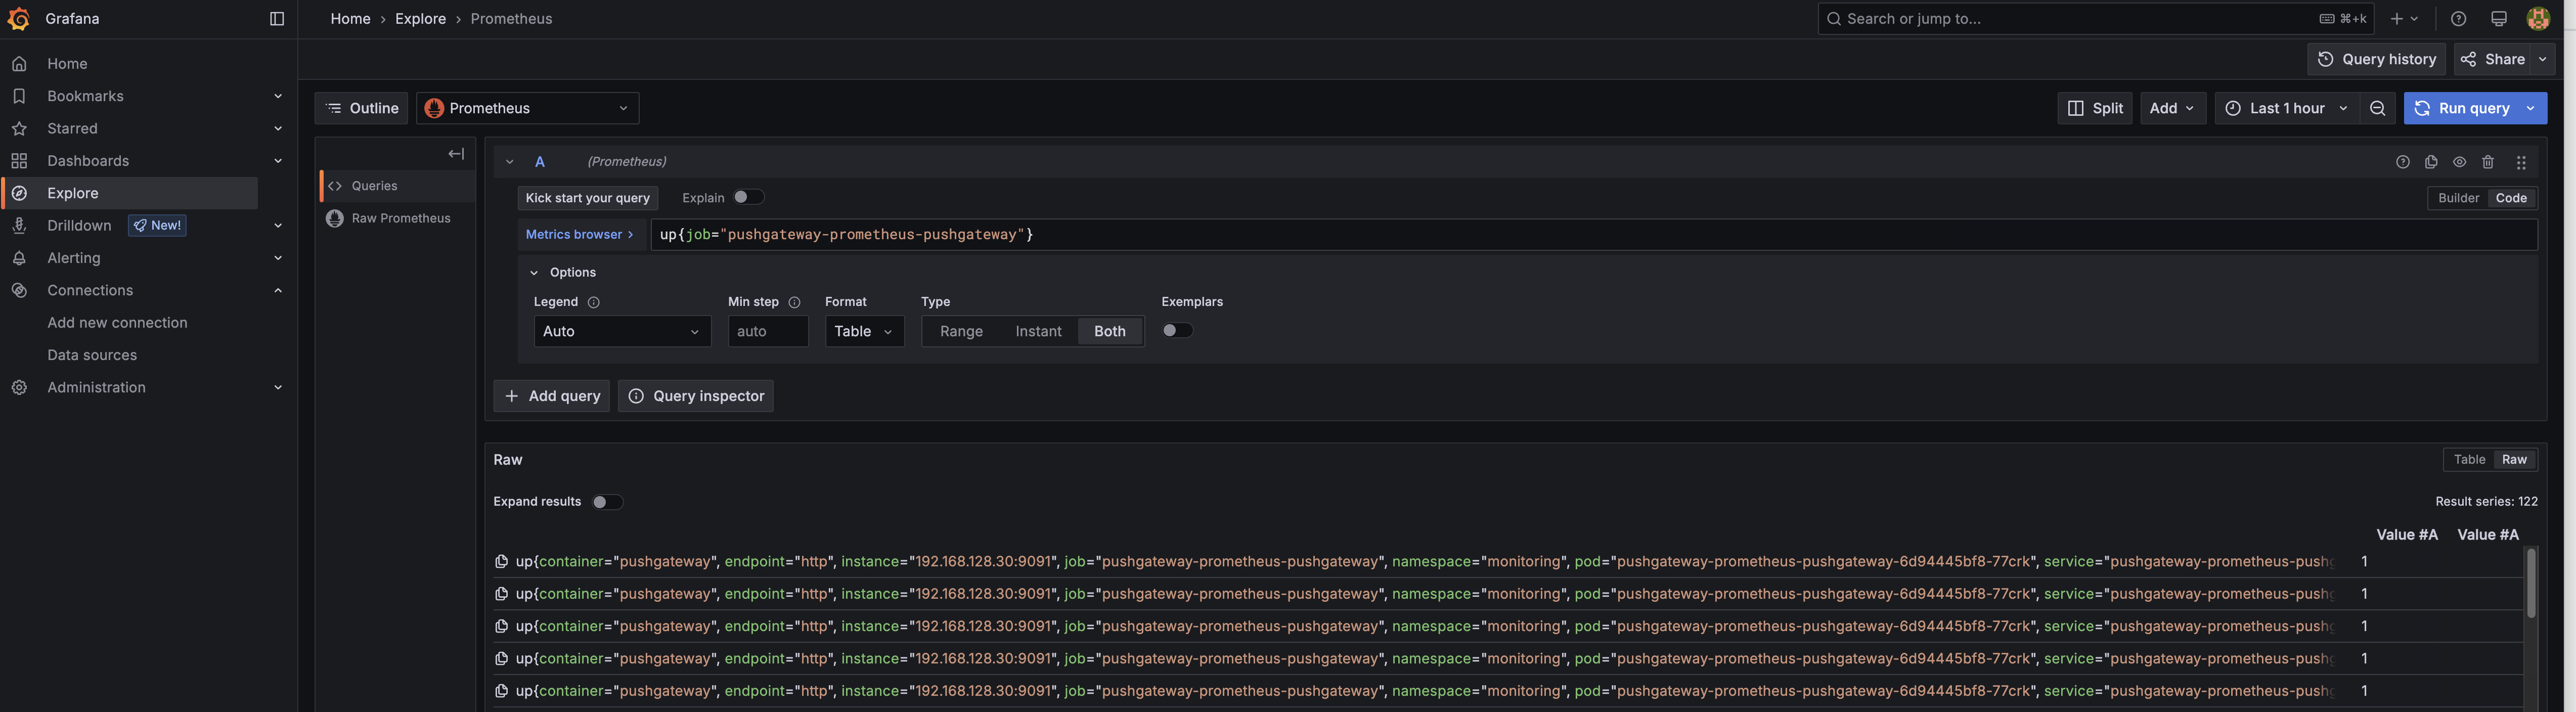Click the Split view button
2576x712 pixels.
tap(2095, 108)
